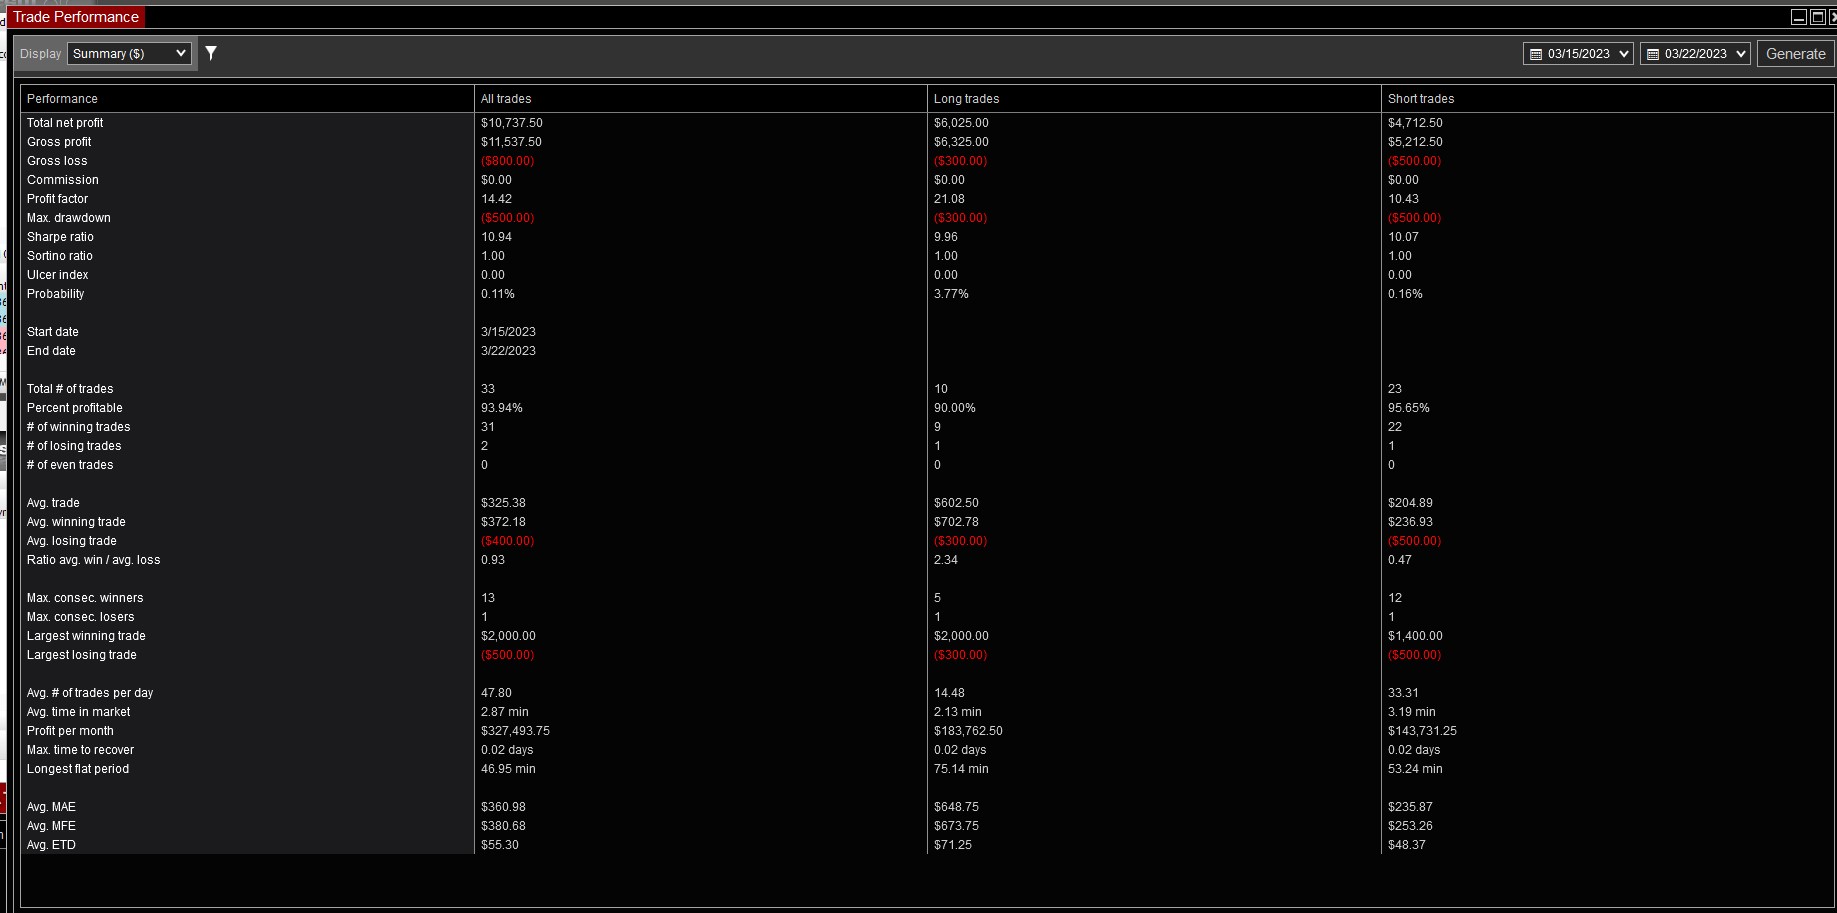Viewport: 1837px width, 913px height.
Task: Maximize the Trade Performance window
Action: [1817, 17]
